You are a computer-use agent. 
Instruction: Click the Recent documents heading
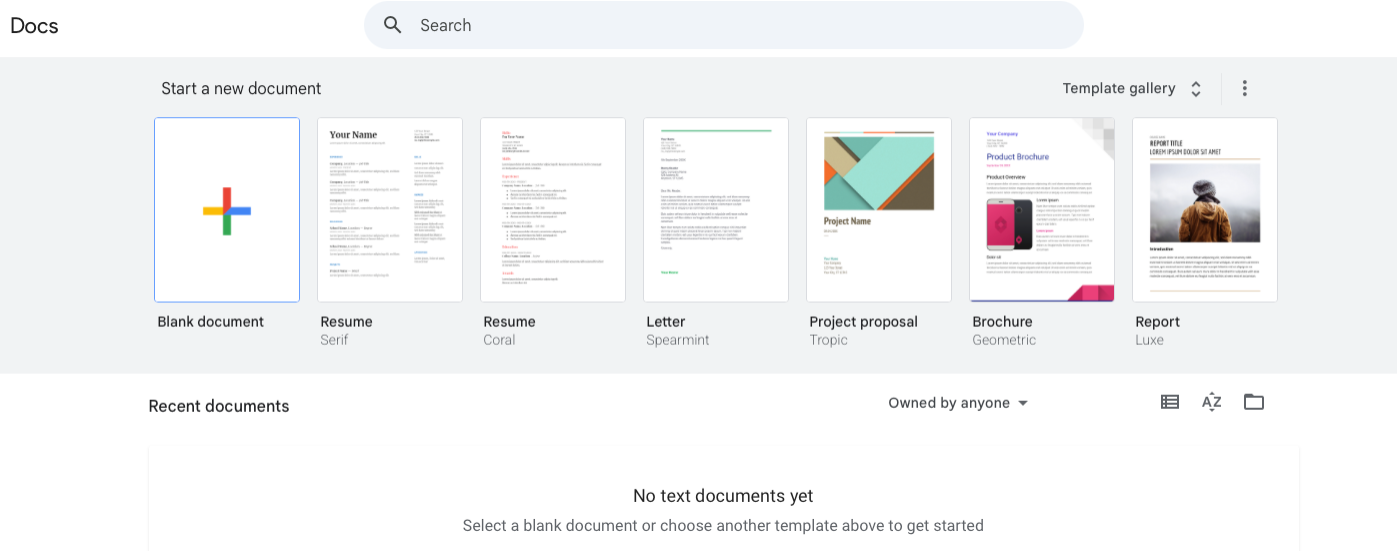(x=219, y=406)
